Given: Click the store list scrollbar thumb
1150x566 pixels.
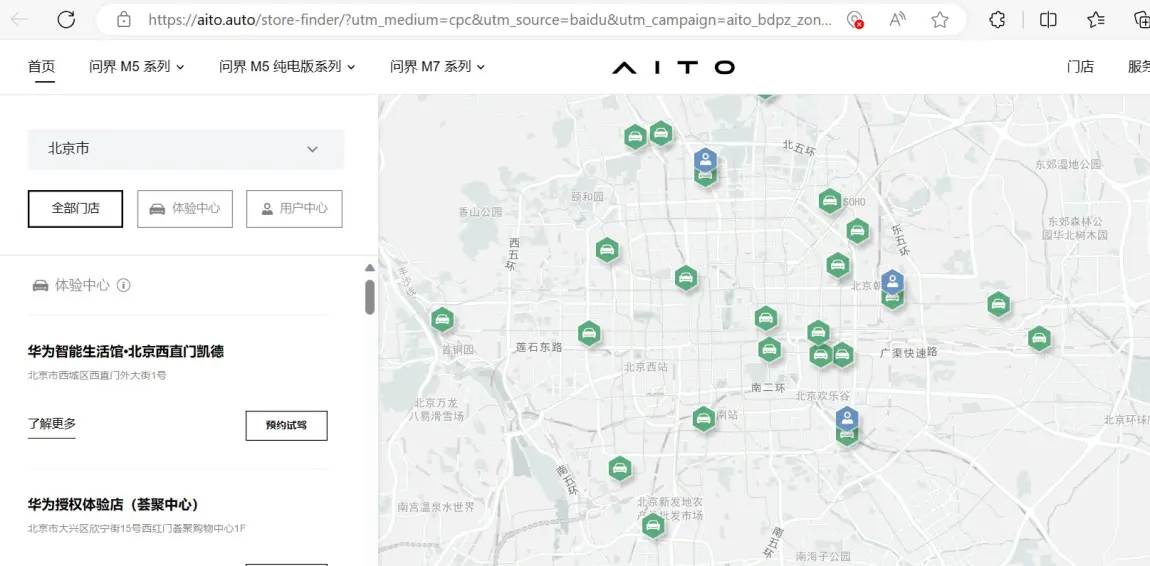Looking at the screenshot, I should 370,297.
